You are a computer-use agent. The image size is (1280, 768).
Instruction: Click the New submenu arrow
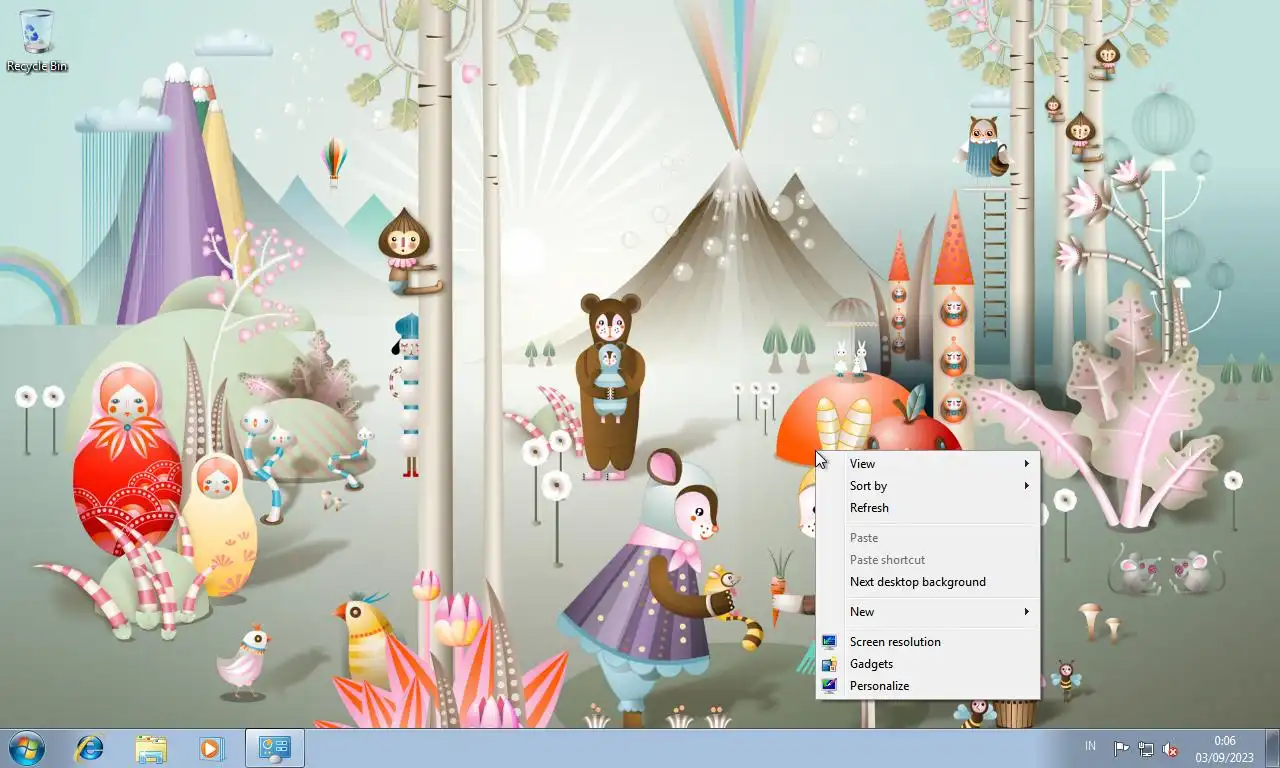(x=1026, y=612)
